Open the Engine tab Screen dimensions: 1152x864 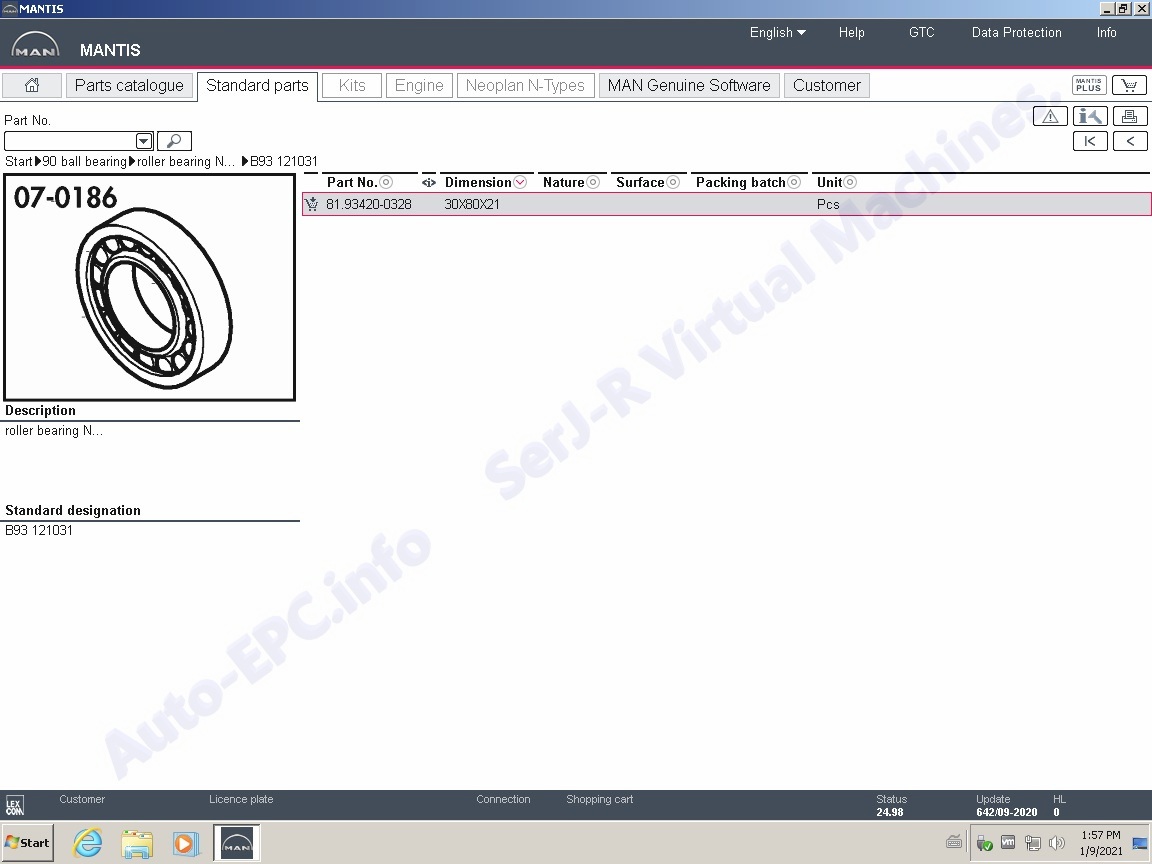419,85
